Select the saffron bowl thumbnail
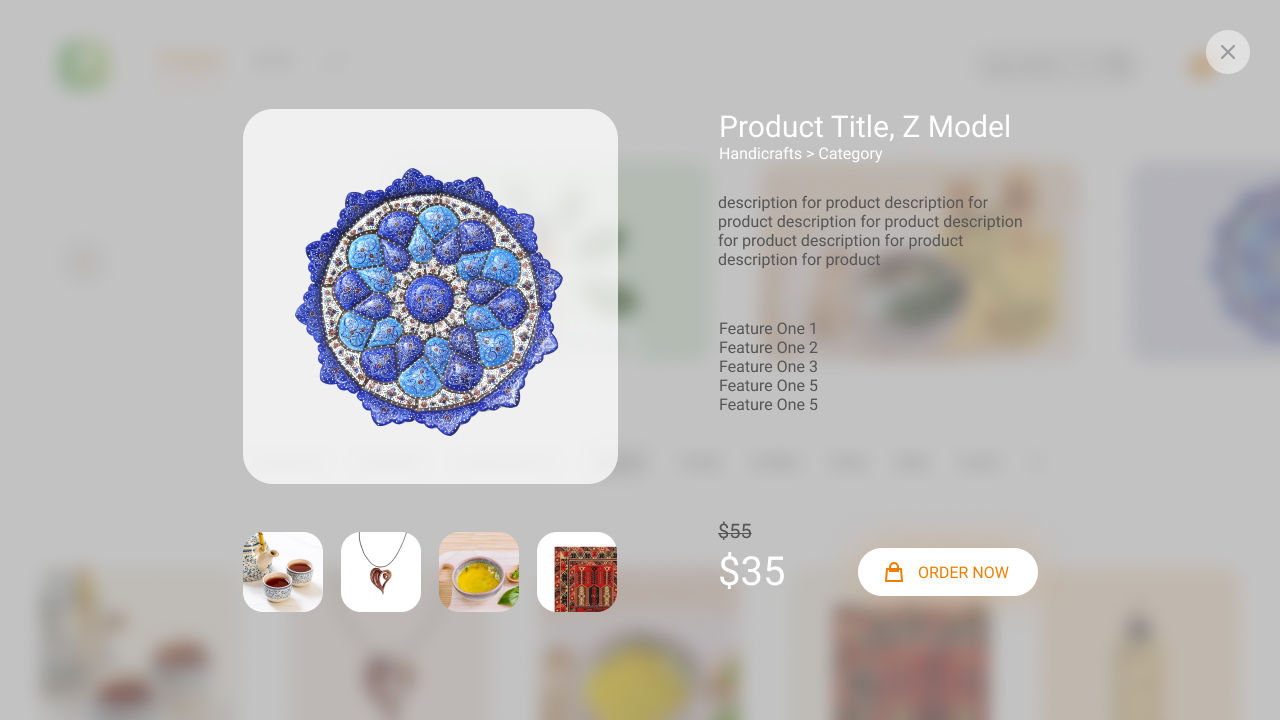The width and height of the screenshot is (1280, 720). pos(479,572)
